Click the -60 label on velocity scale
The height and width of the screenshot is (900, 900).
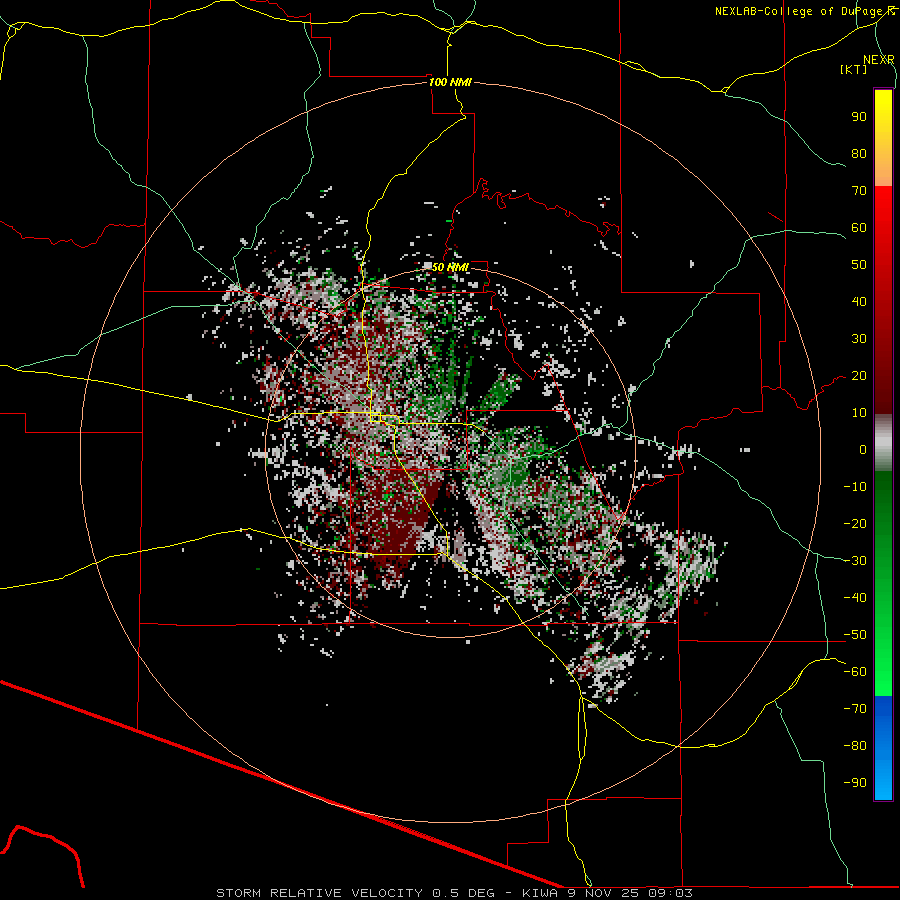click(855, 672)
